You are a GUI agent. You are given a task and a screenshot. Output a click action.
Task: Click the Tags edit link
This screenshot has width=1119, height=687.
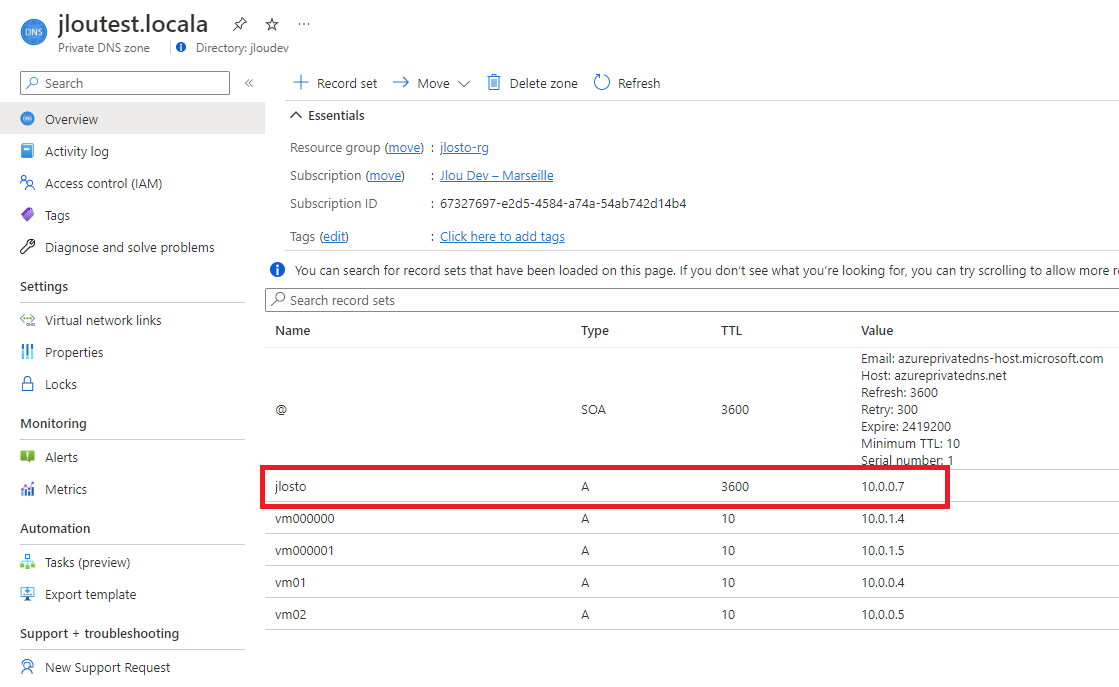click(334, 237)
